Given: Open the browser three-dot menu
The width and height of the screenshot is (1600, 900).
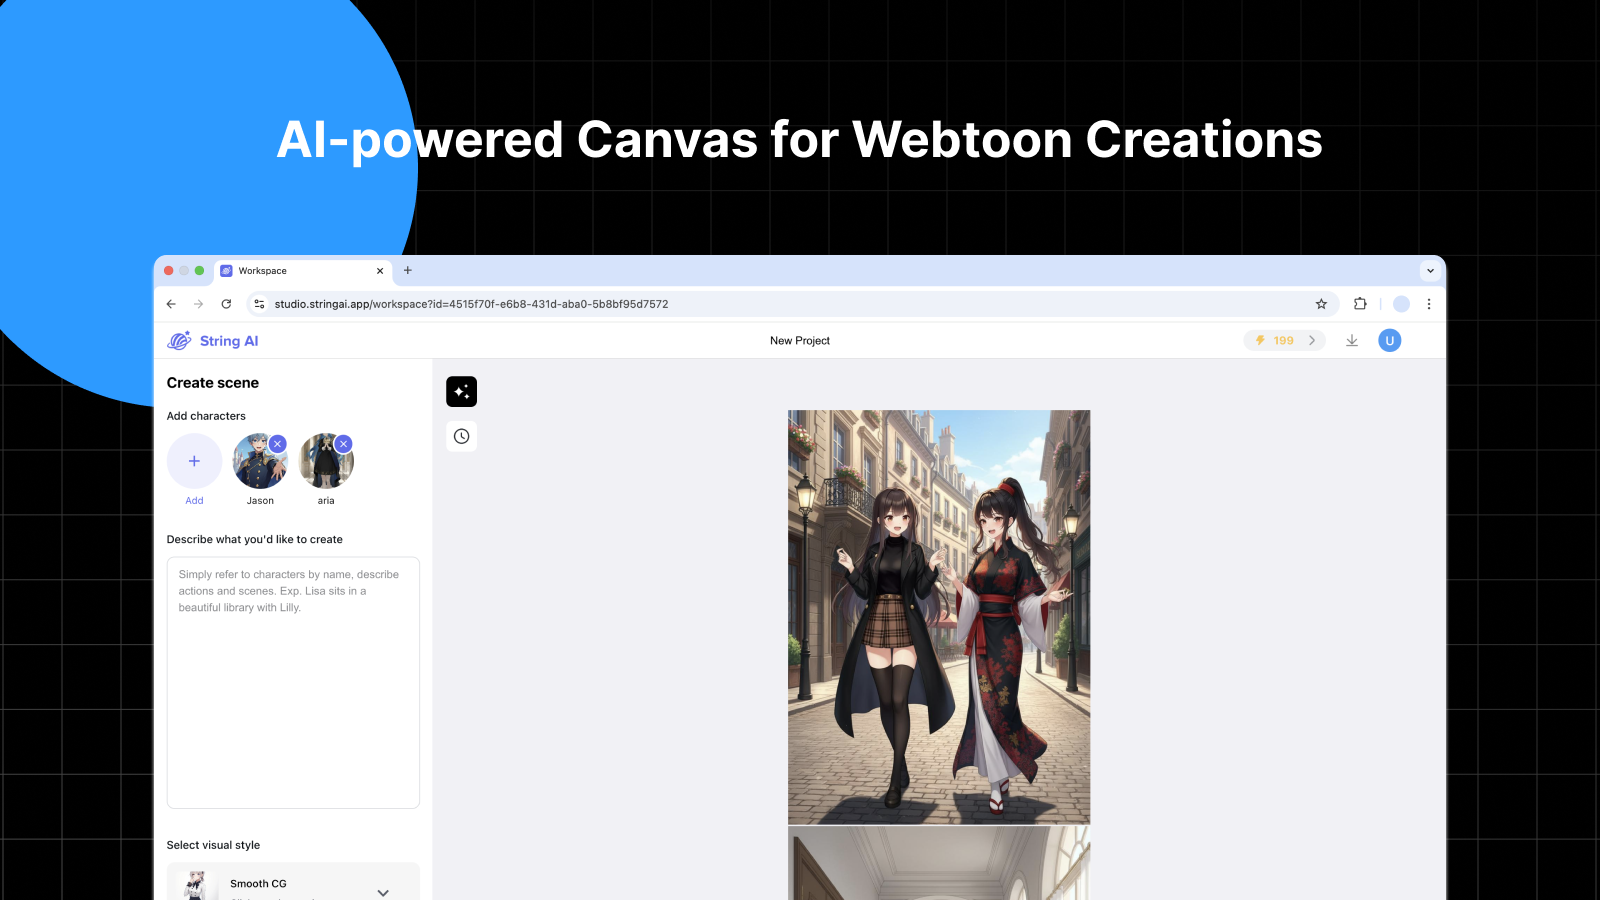Looking at the screenshot, I should pyautogui.click(x=1429, y=304).
